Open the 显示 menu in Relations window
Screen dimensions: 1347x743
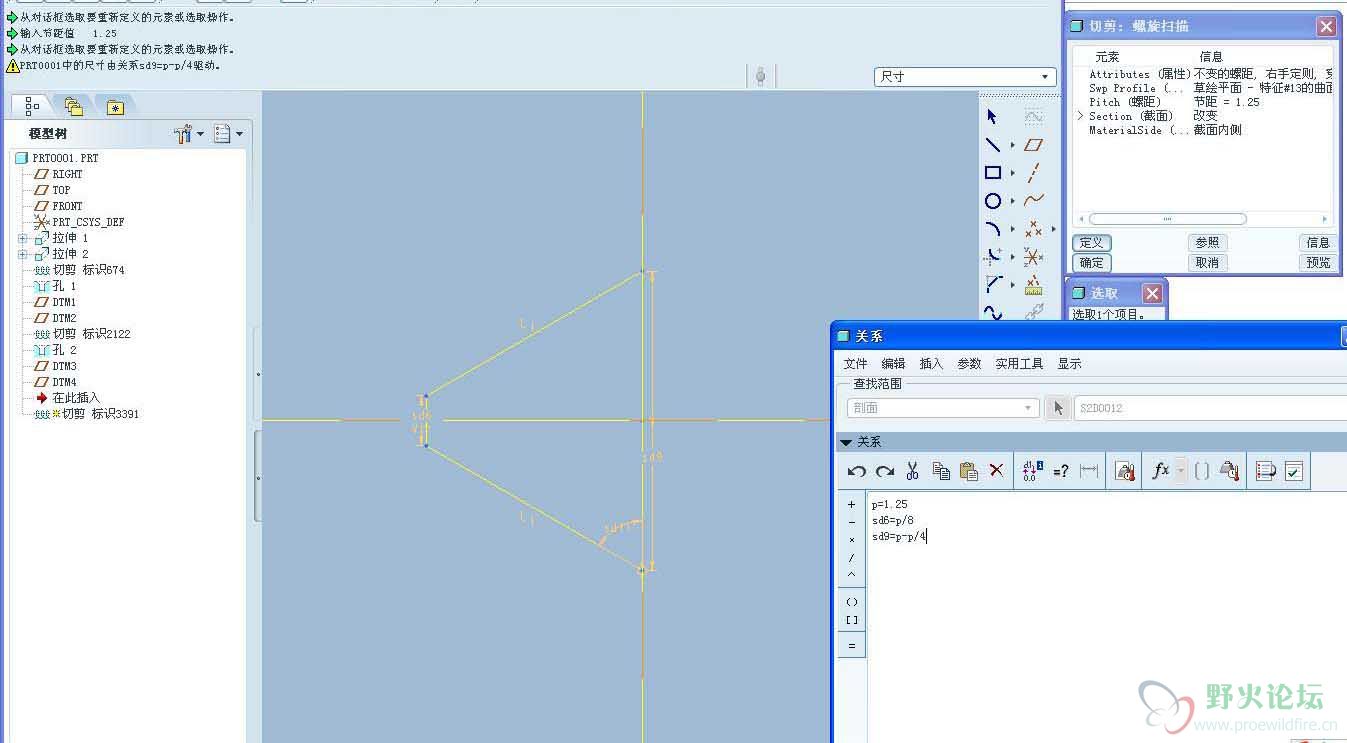1069,364
